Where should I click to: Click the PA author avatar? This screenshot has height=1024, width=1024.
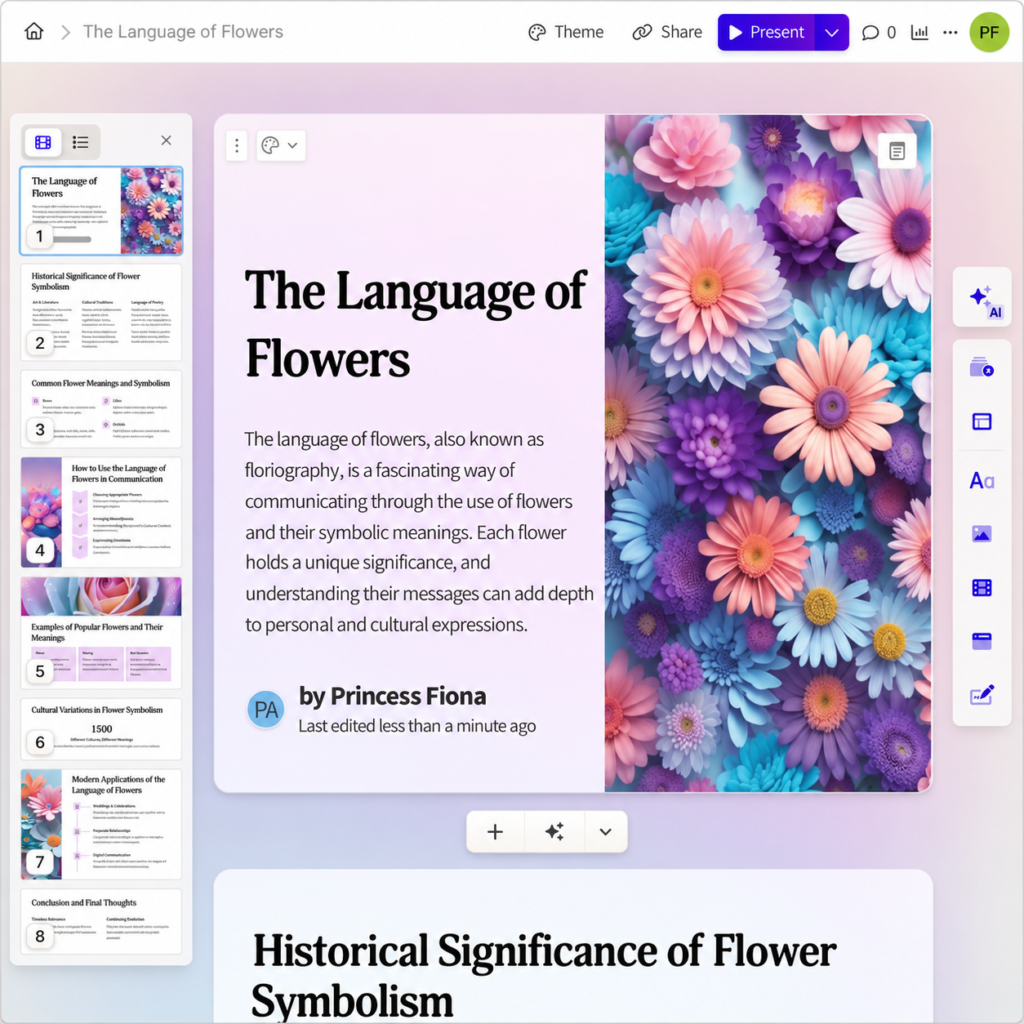coord(266,709)
